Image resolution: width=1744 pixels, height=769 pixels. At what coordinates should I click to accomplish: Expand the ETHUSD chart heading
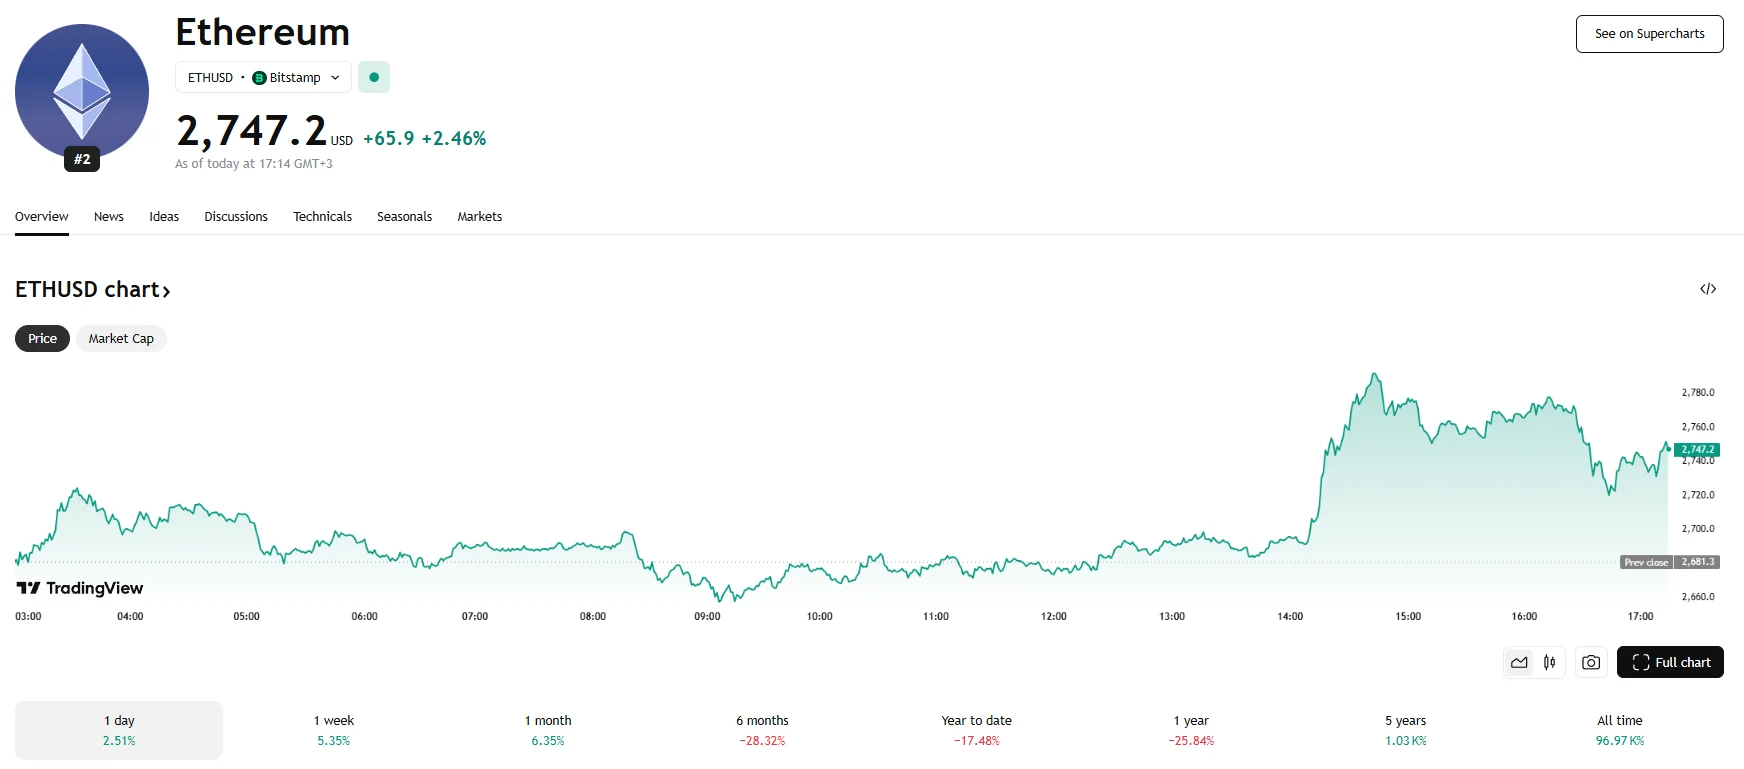pos(92,290)
